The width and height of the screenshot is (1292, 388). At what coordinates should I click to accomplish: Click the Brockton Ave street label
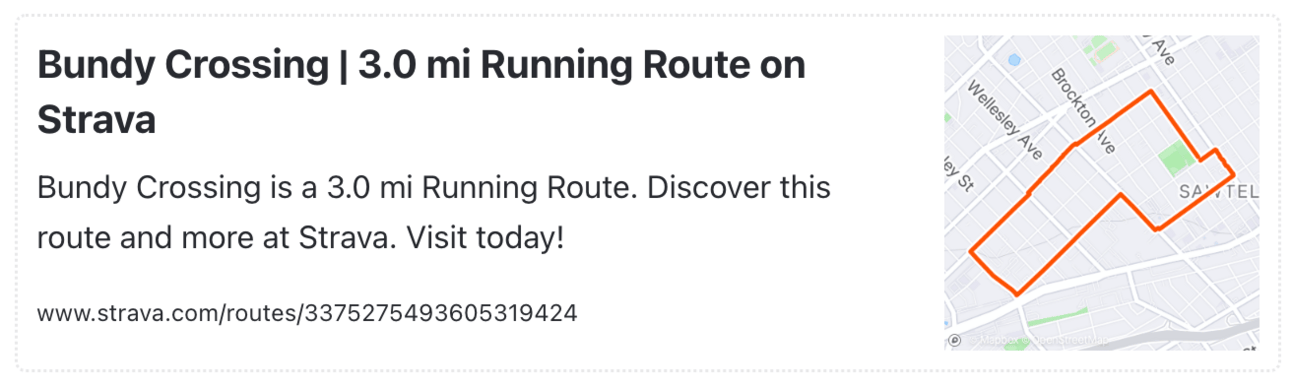coord(1082,111)
